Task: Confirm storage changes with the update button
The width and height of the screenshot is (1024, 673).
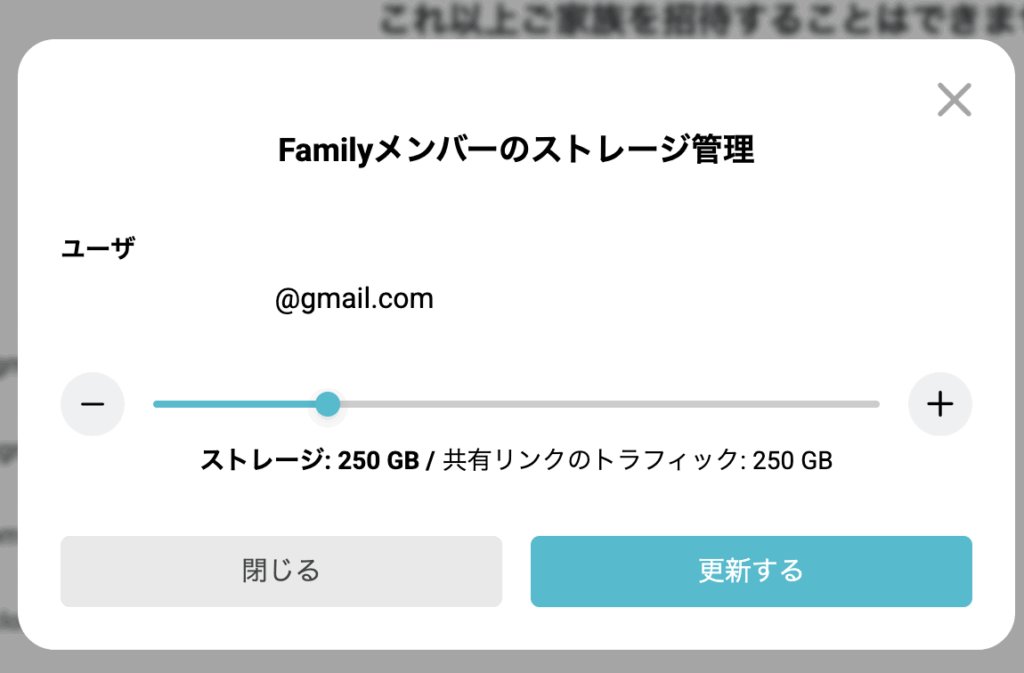Action: [750, 571]
